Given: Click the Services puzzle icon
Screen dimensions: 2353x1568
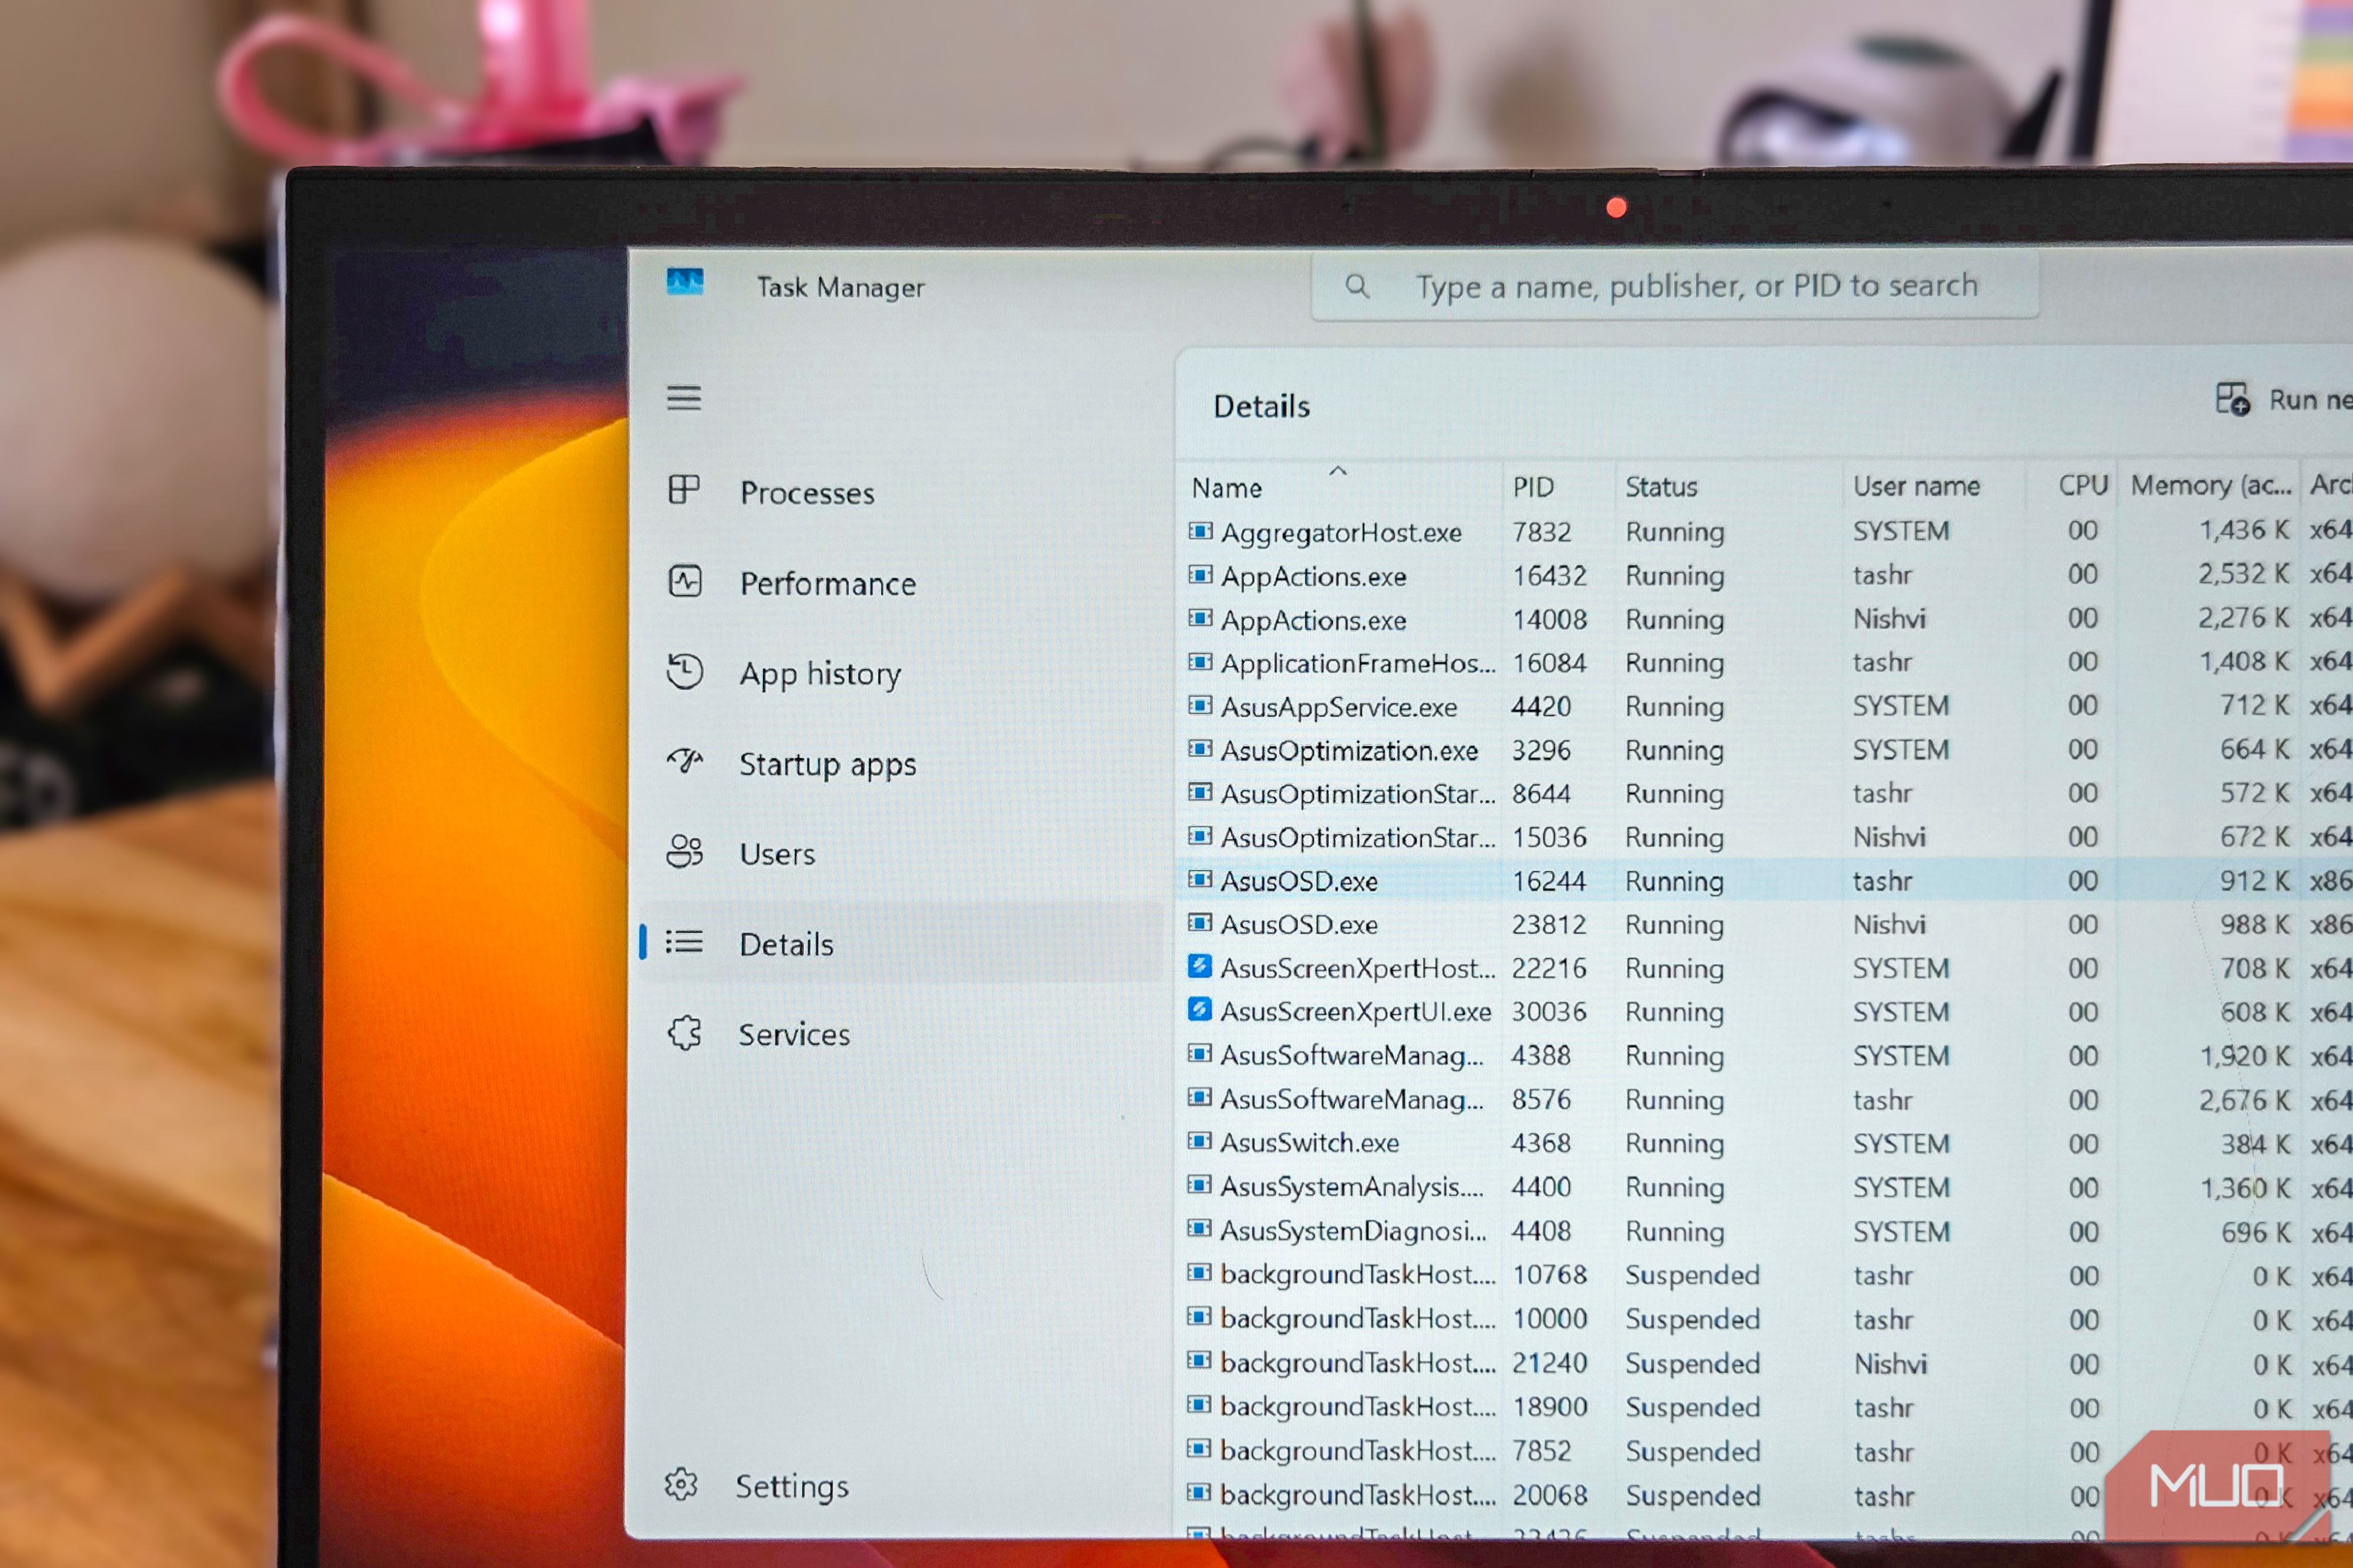Looking at the screenshot, I should pyautogui.click(x=685, y=1033).
